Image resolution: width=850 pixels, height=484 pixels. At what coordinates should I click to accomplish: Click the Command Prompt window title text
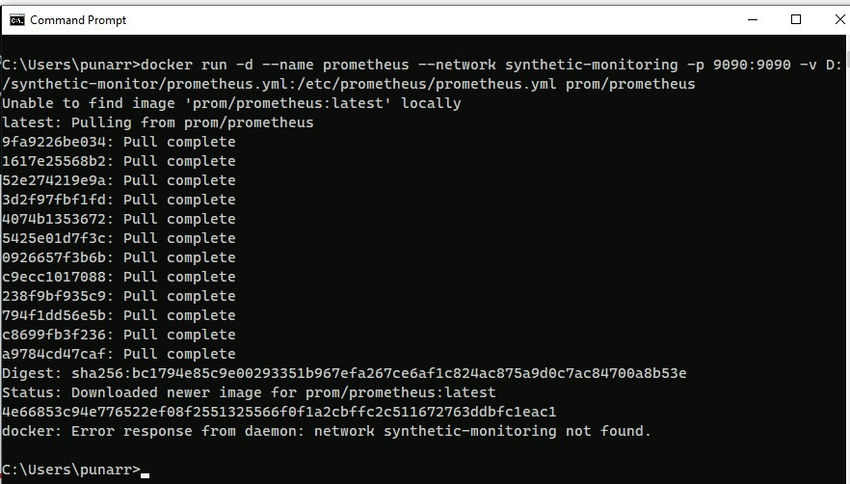78,20
